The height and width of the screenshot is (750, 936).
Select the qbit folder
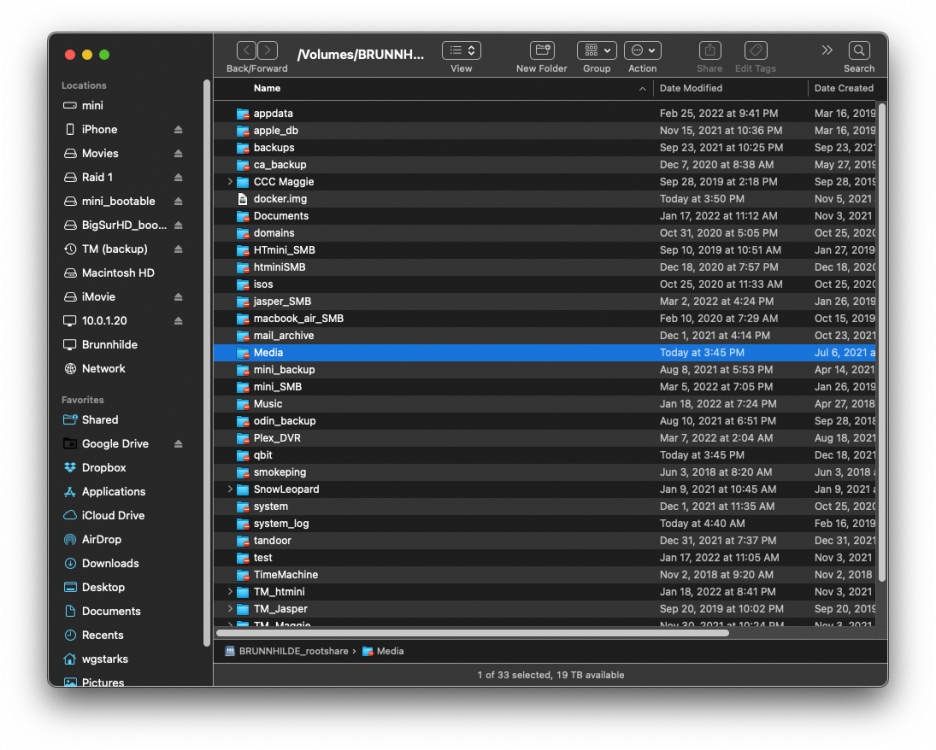coord(544,455)
